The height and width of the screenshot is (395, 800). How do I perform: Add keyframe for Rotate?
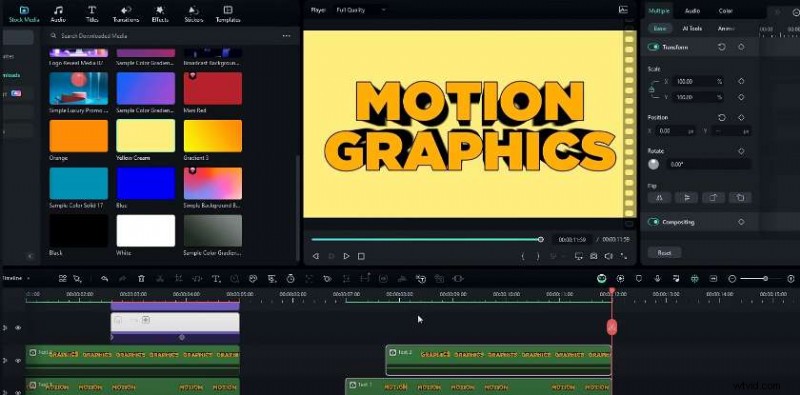pos(741,151)
